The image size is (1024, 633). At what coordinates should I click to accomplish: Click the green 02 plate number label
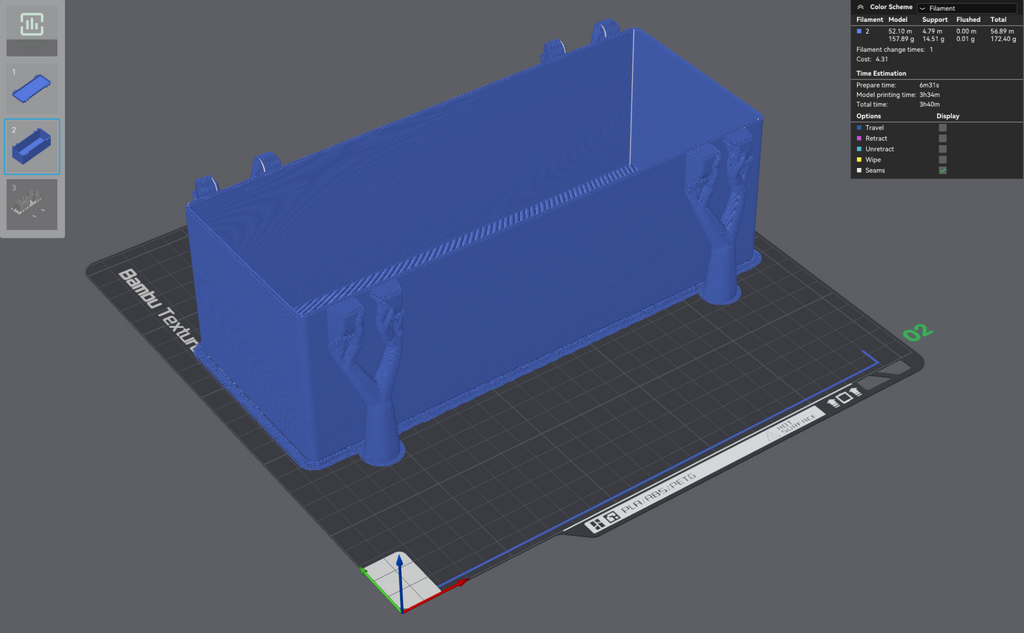point(918,332)
